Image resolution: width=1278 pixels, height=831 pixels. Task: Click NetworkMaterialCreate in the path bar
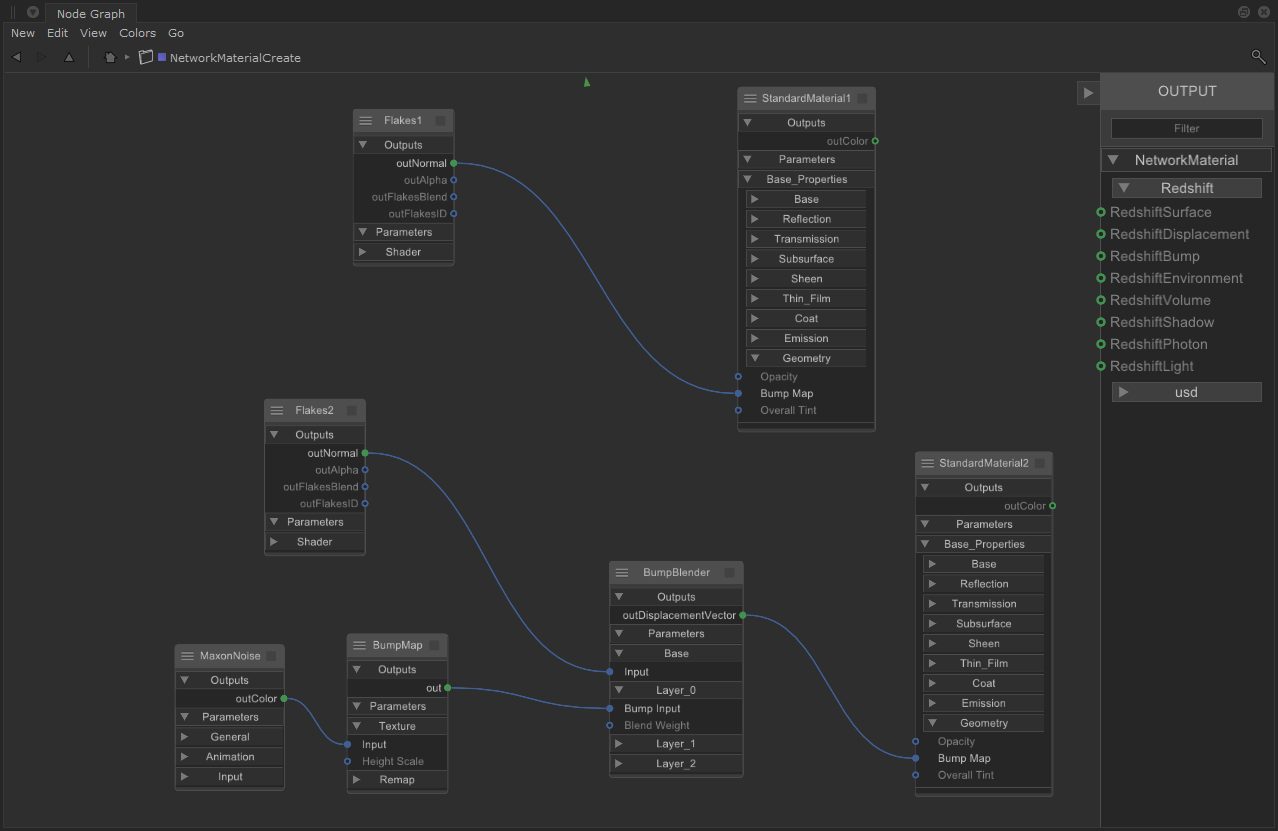point(235,58)
